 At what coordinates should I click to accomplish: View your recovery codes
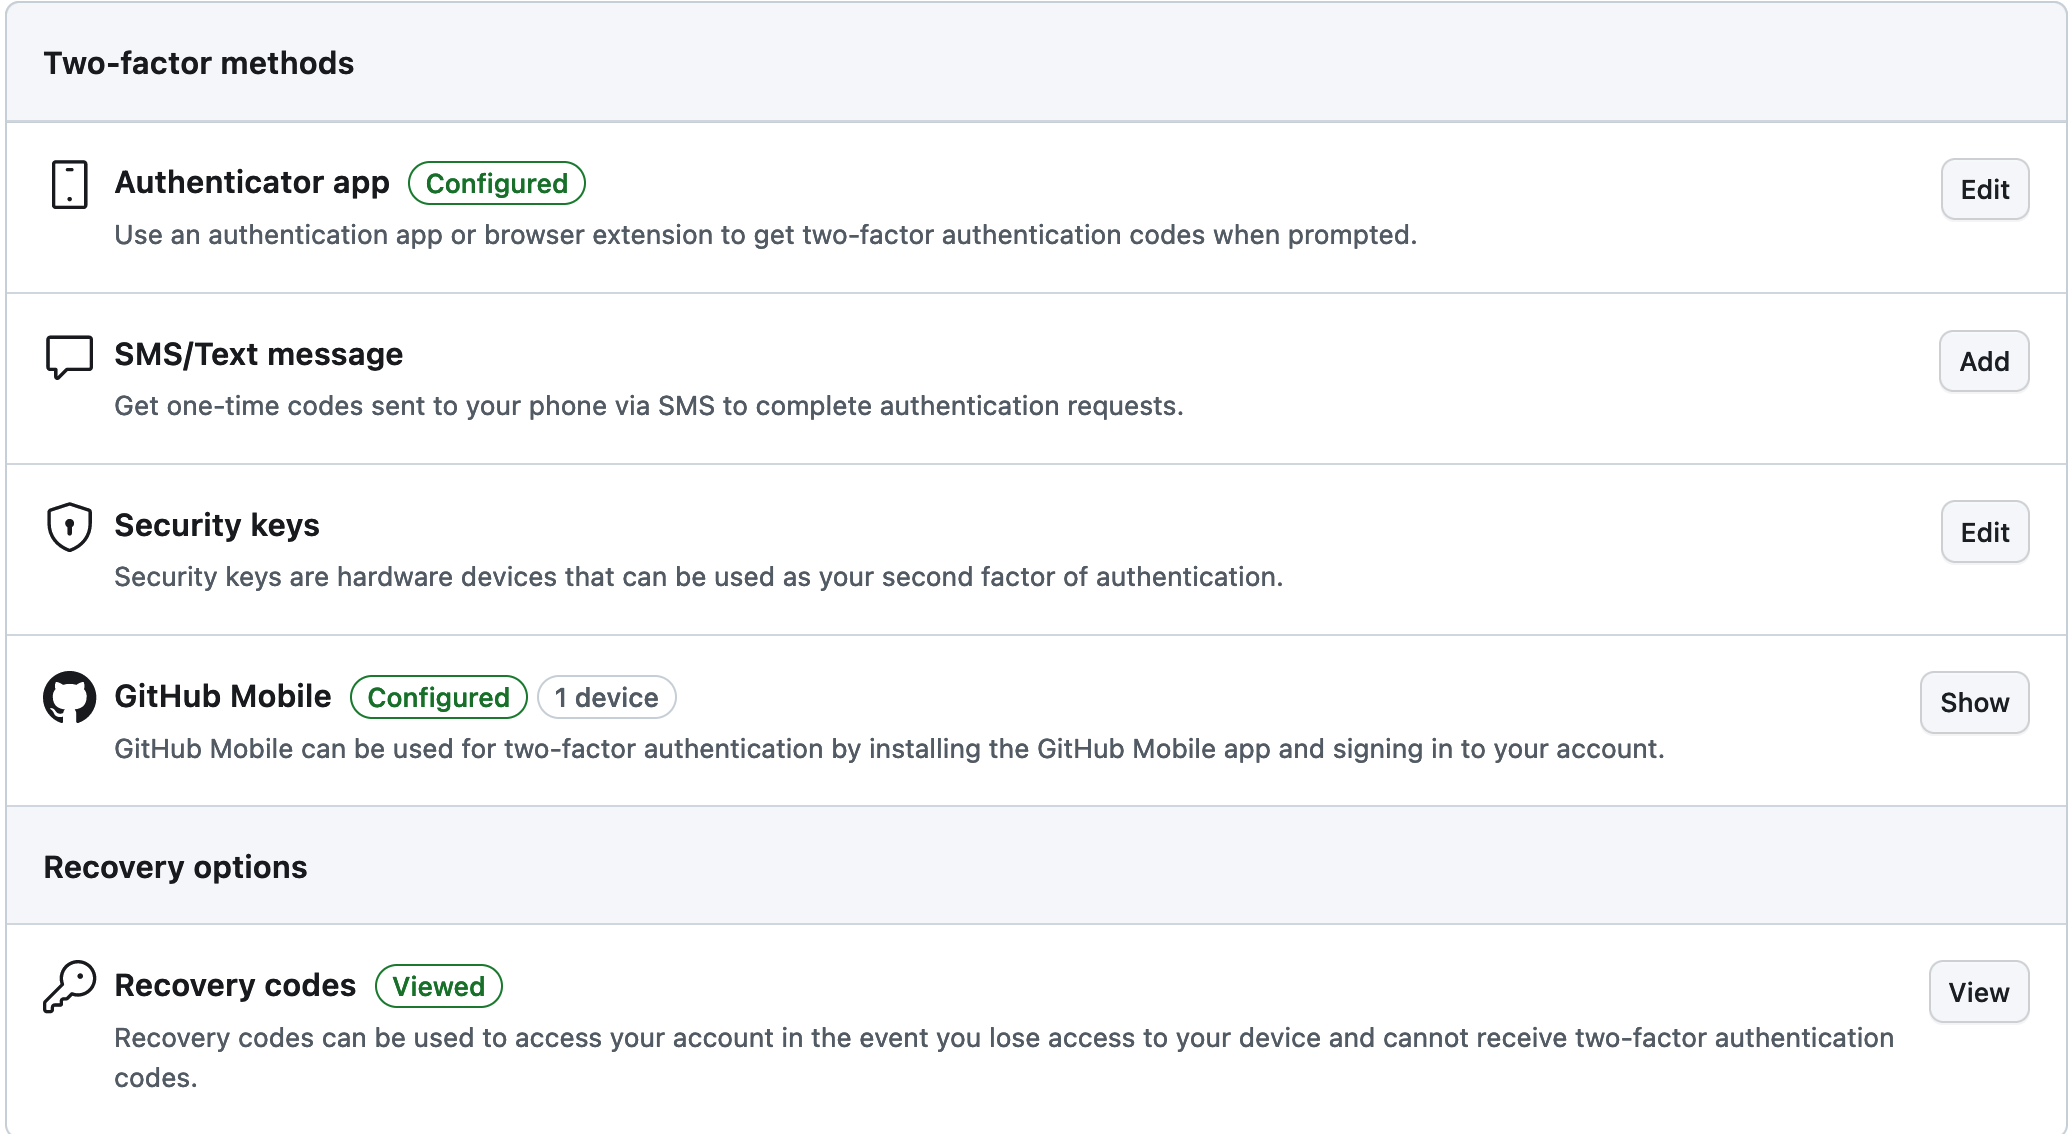coord(1978,991)
